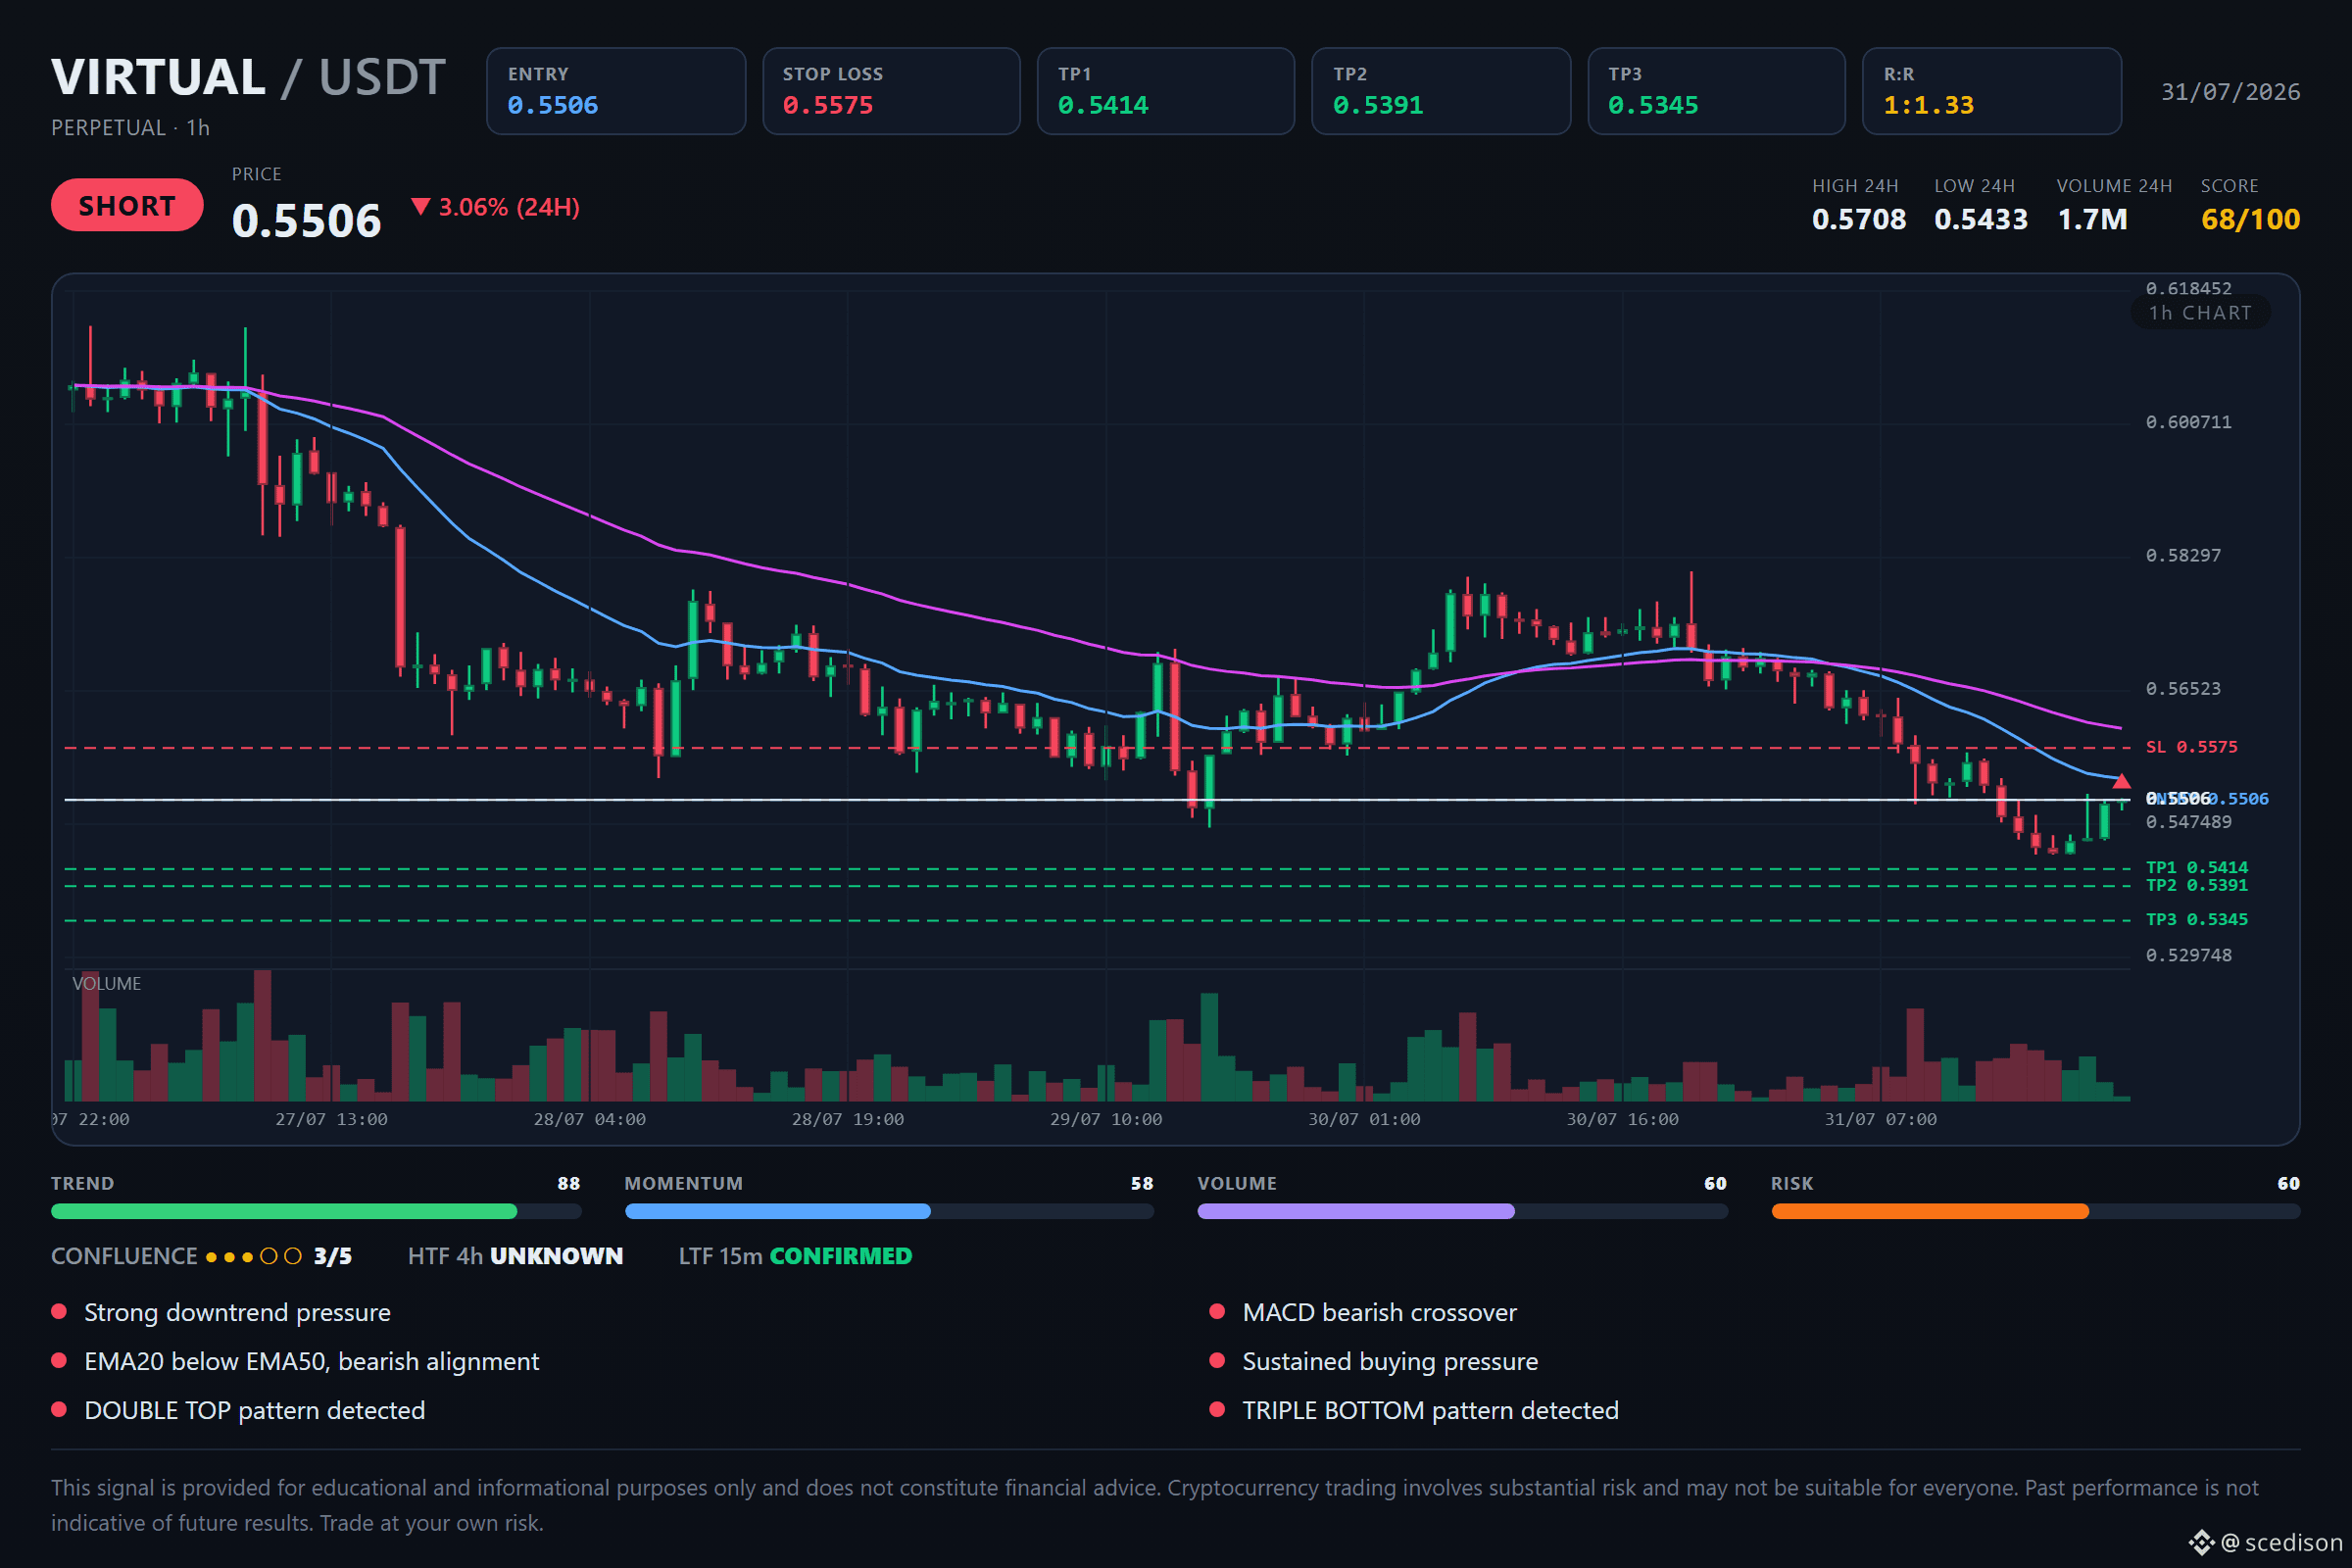Click the orange RISK score bar

2036,1212
